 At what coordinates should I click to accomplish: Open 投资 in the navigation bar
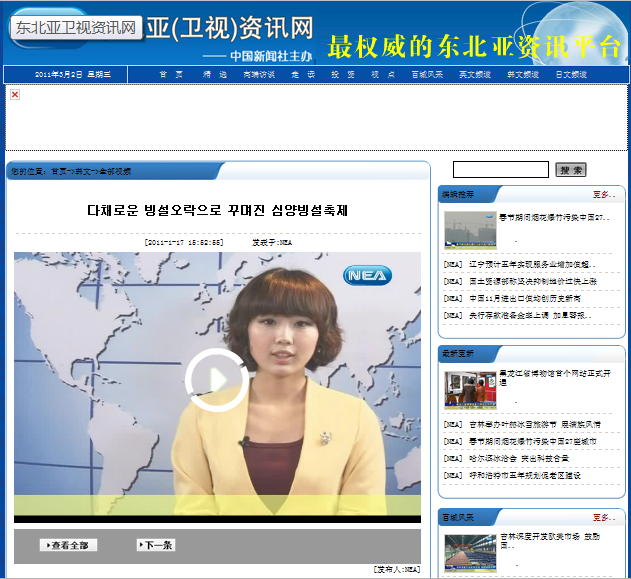(343, 74)
